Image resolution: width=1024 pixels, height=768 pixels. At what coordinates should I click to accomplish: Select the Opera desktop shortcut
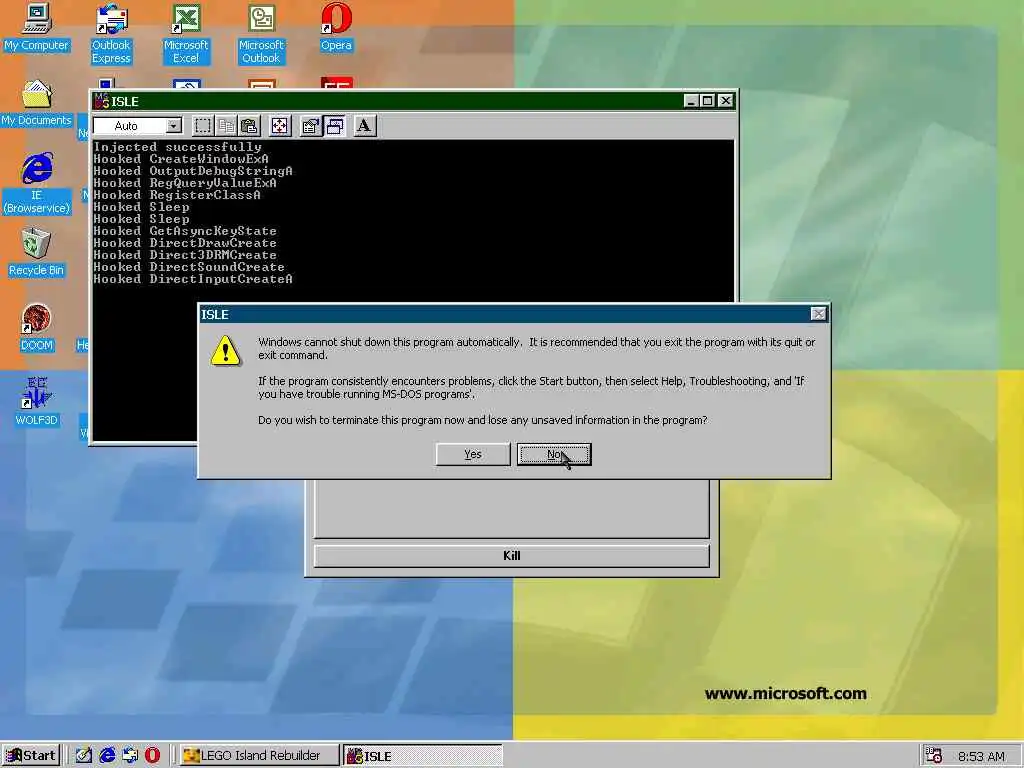[x=336, y=27]
